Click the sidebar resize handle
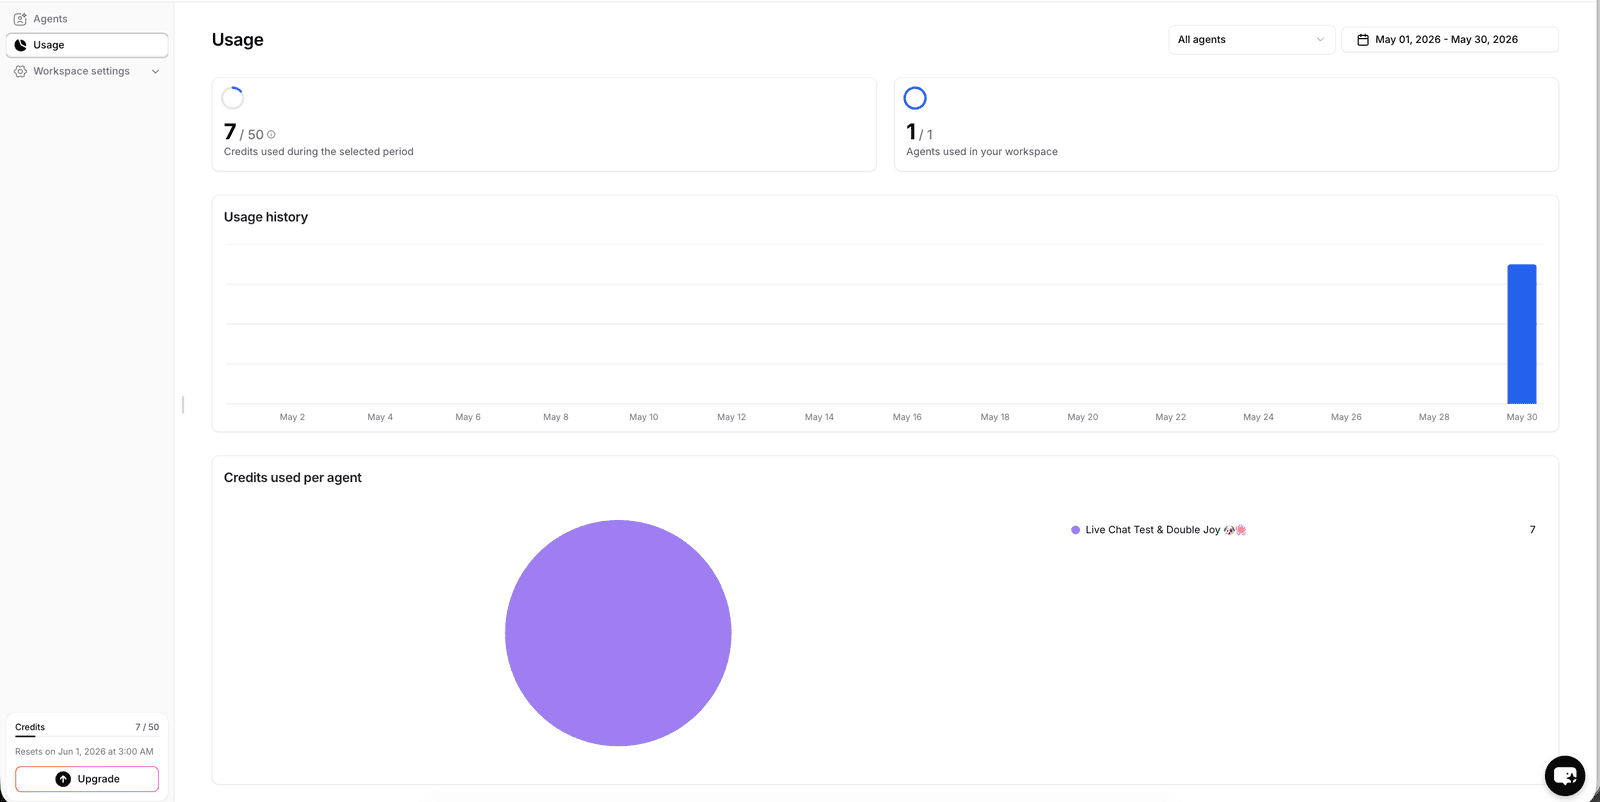Viewport: 1600px width, 802px height. 183,404
